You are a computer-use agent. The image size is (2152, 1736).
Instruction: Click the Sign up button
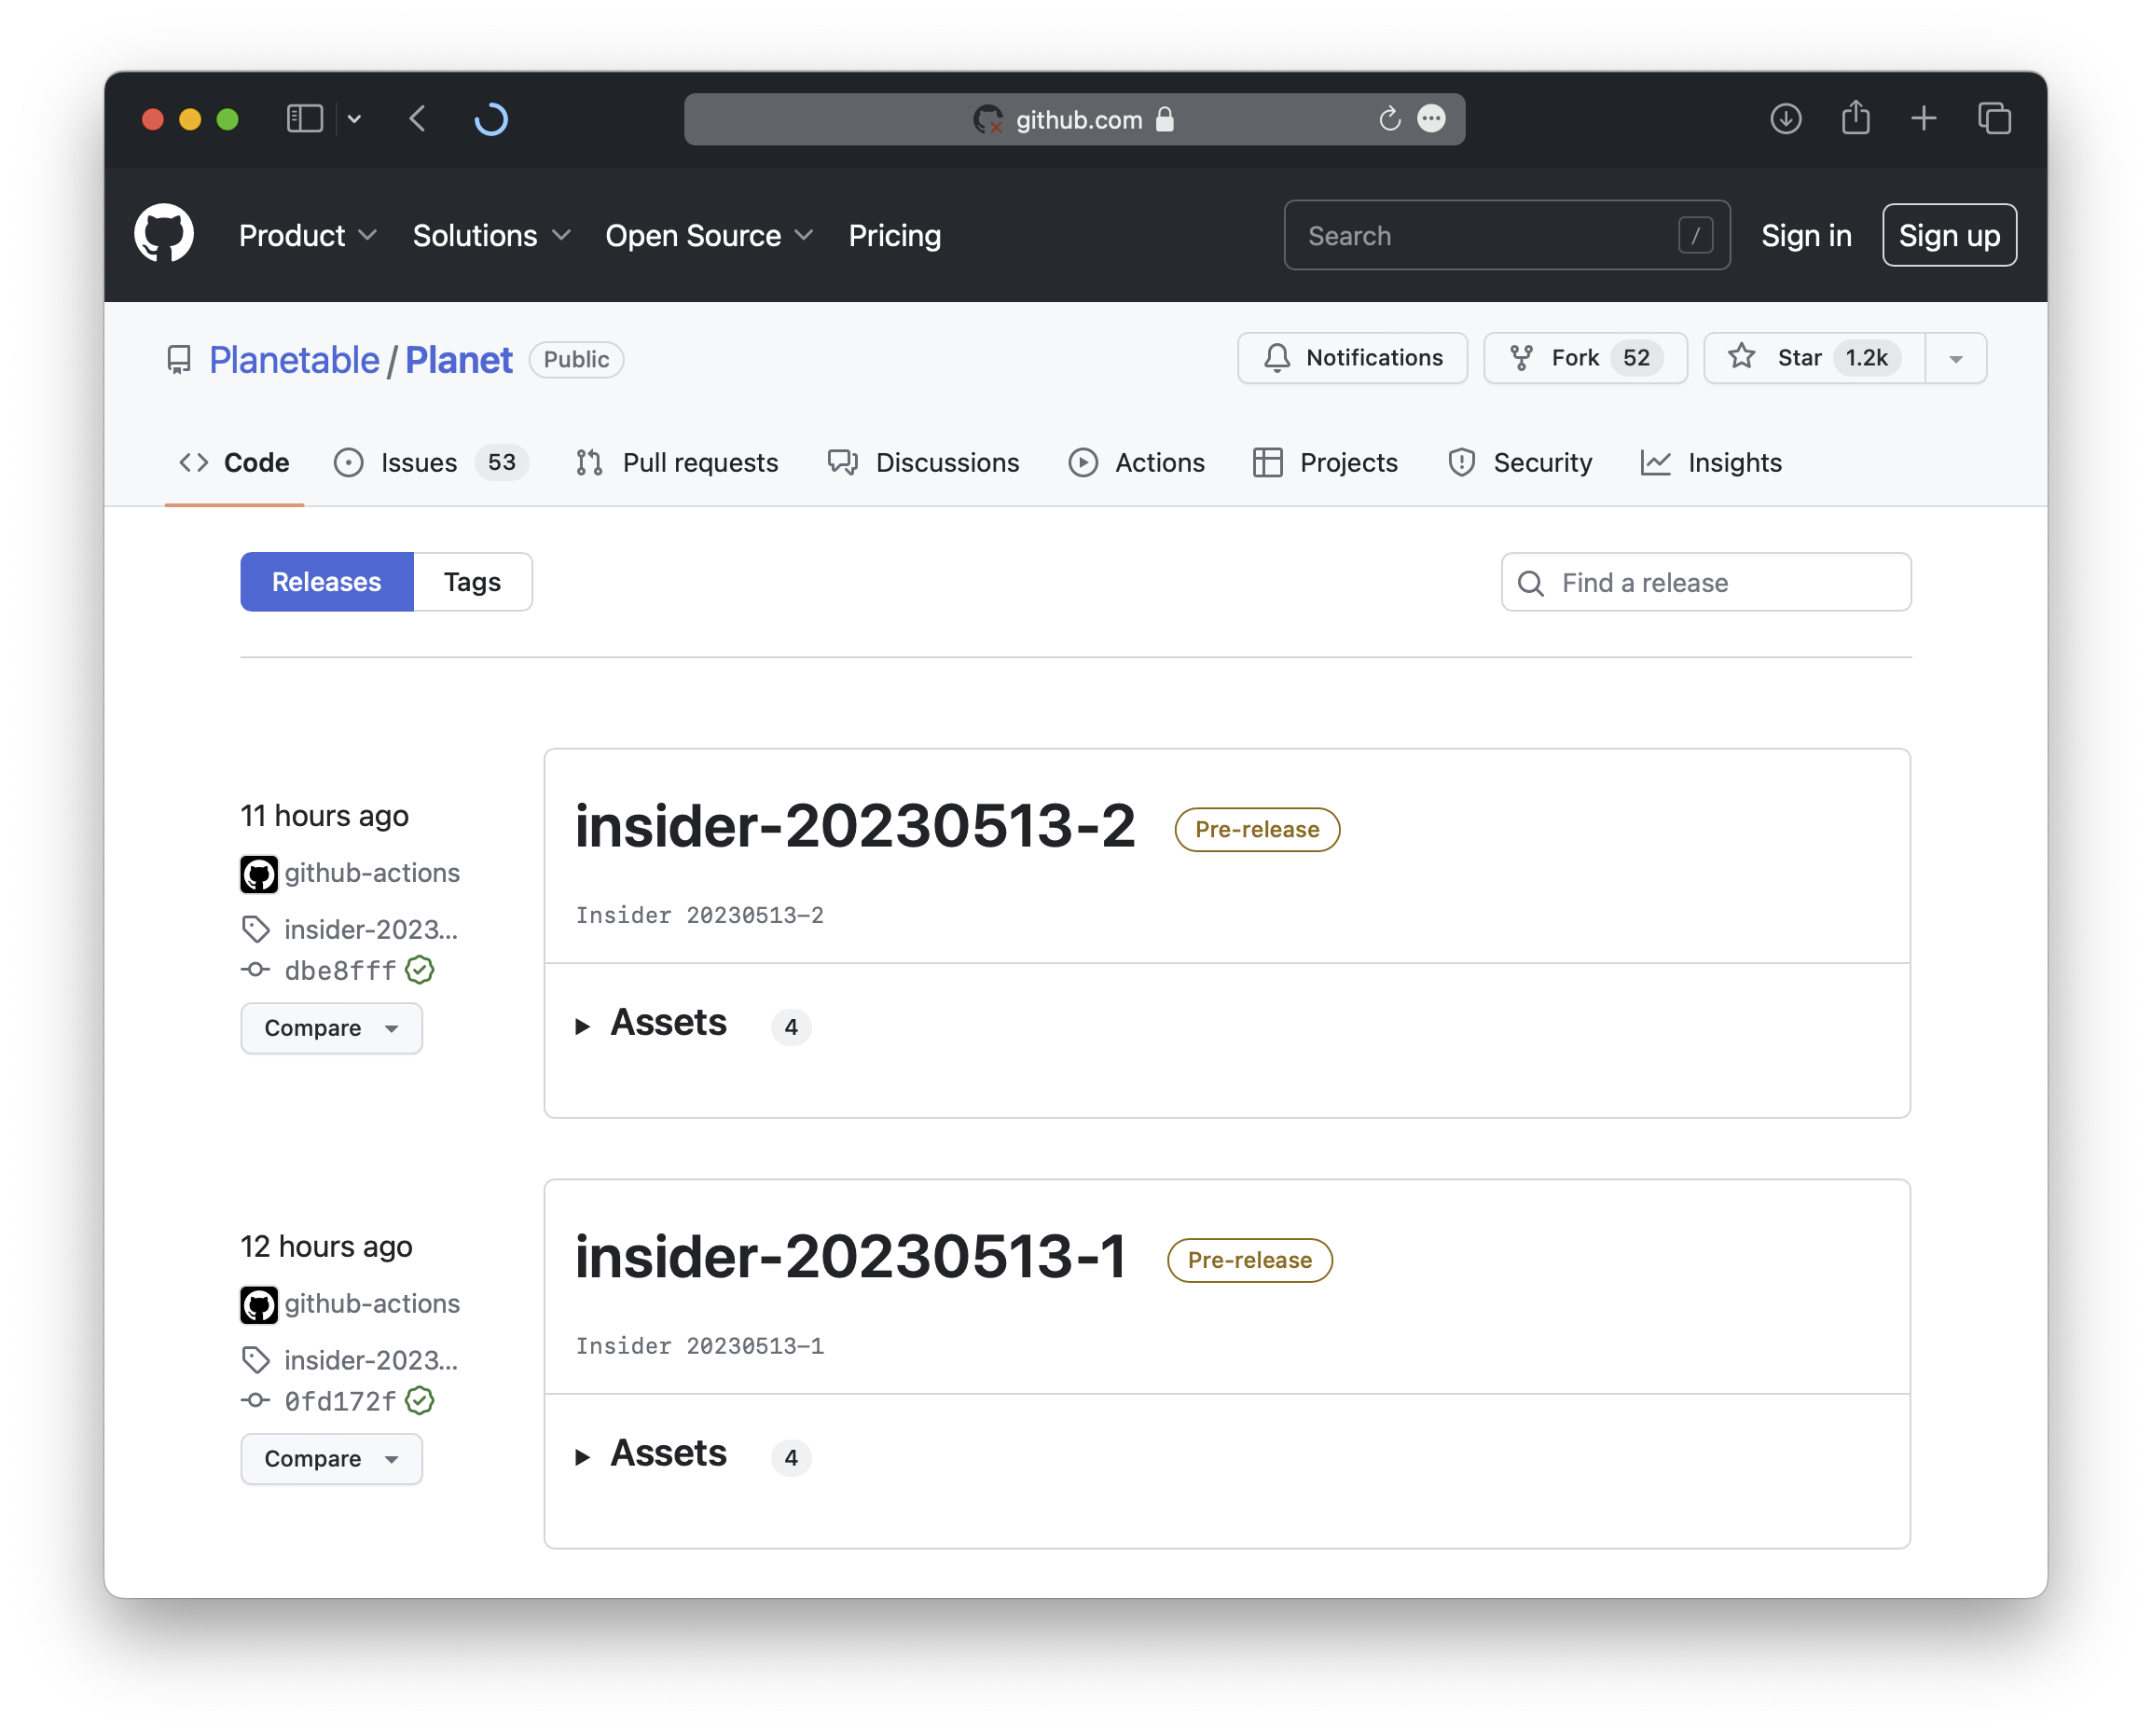(1948, 235)
